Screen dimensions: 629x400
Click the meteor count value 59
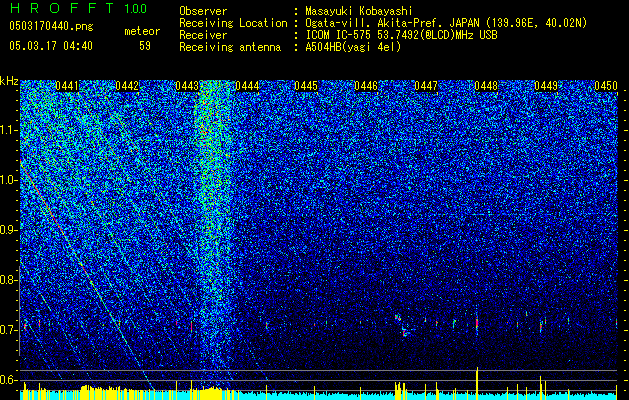click(145, 46)
